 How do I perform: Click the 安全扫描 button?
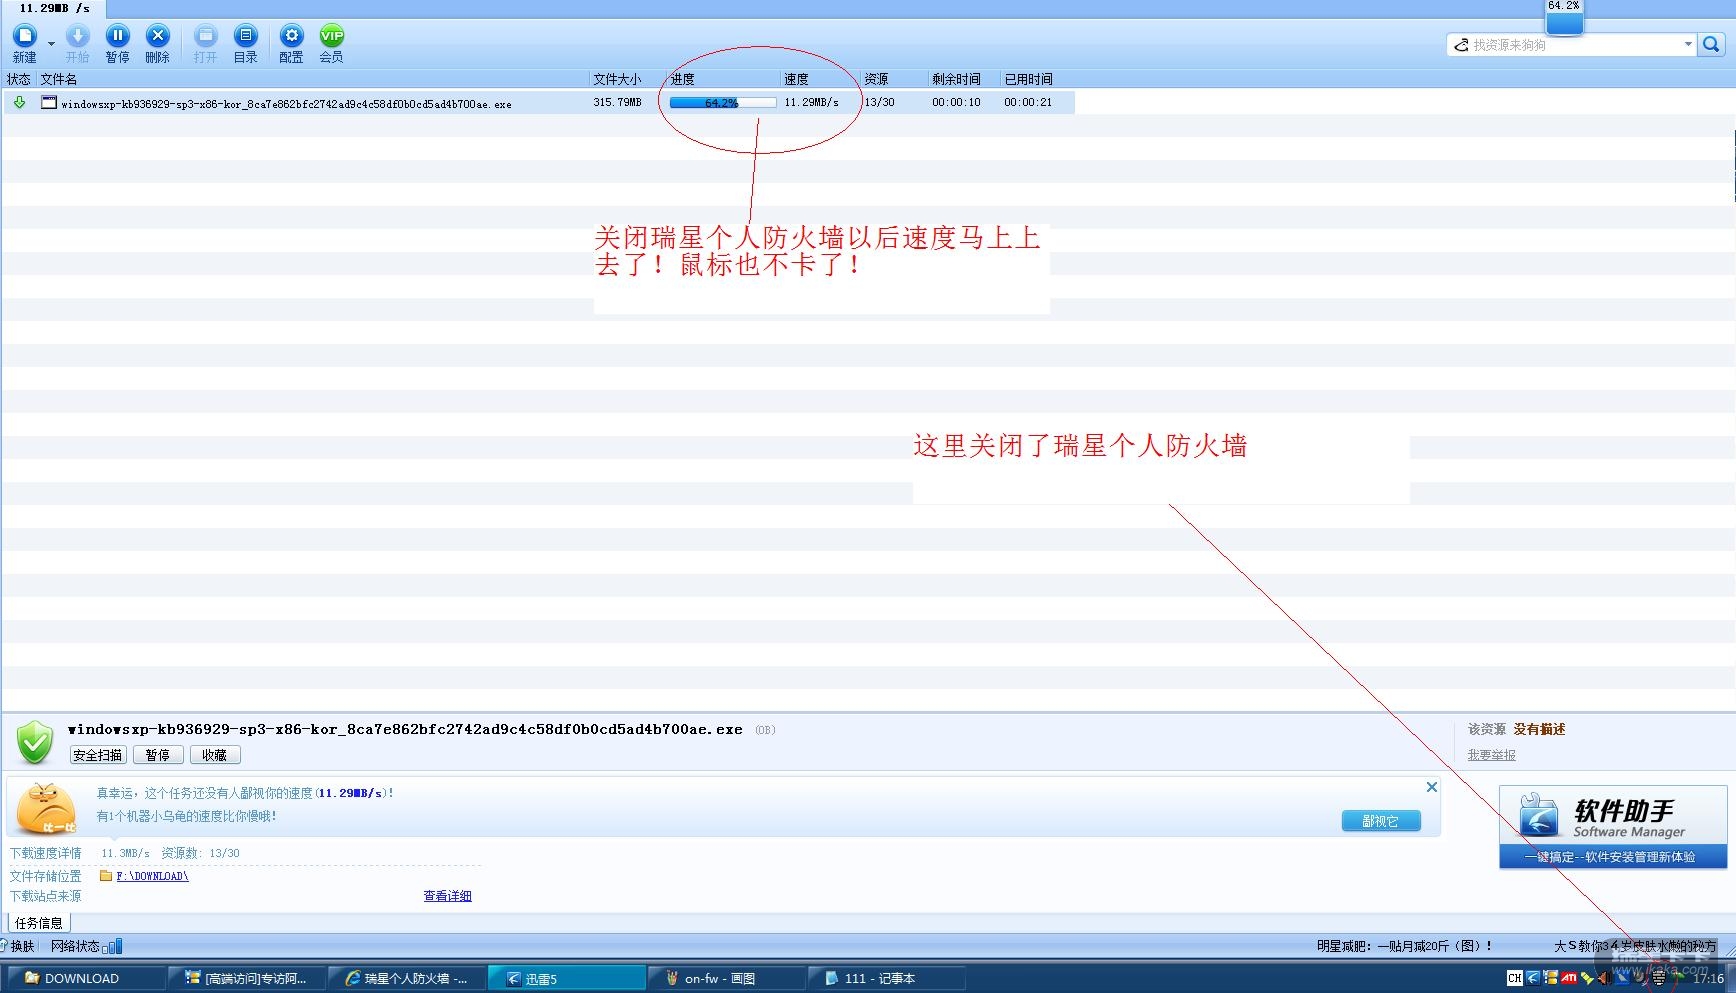pyautogui.click(x=98, y=755)
